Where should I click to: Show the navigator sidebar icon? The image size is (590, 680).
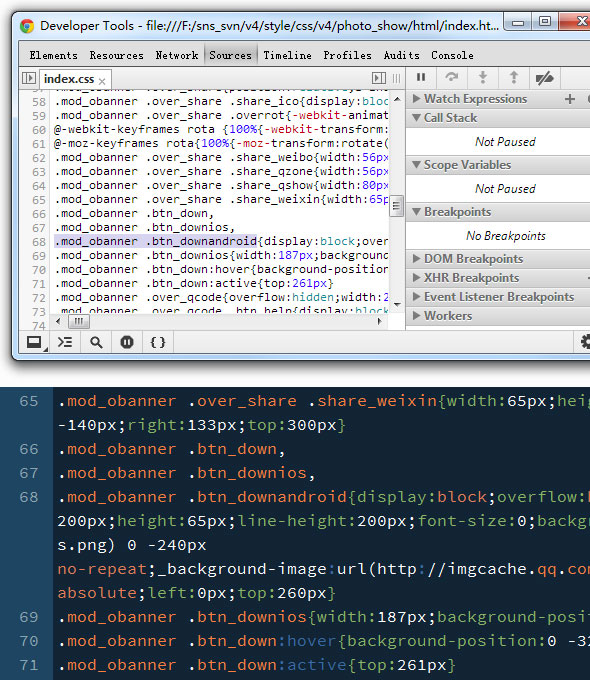(29, 78)
